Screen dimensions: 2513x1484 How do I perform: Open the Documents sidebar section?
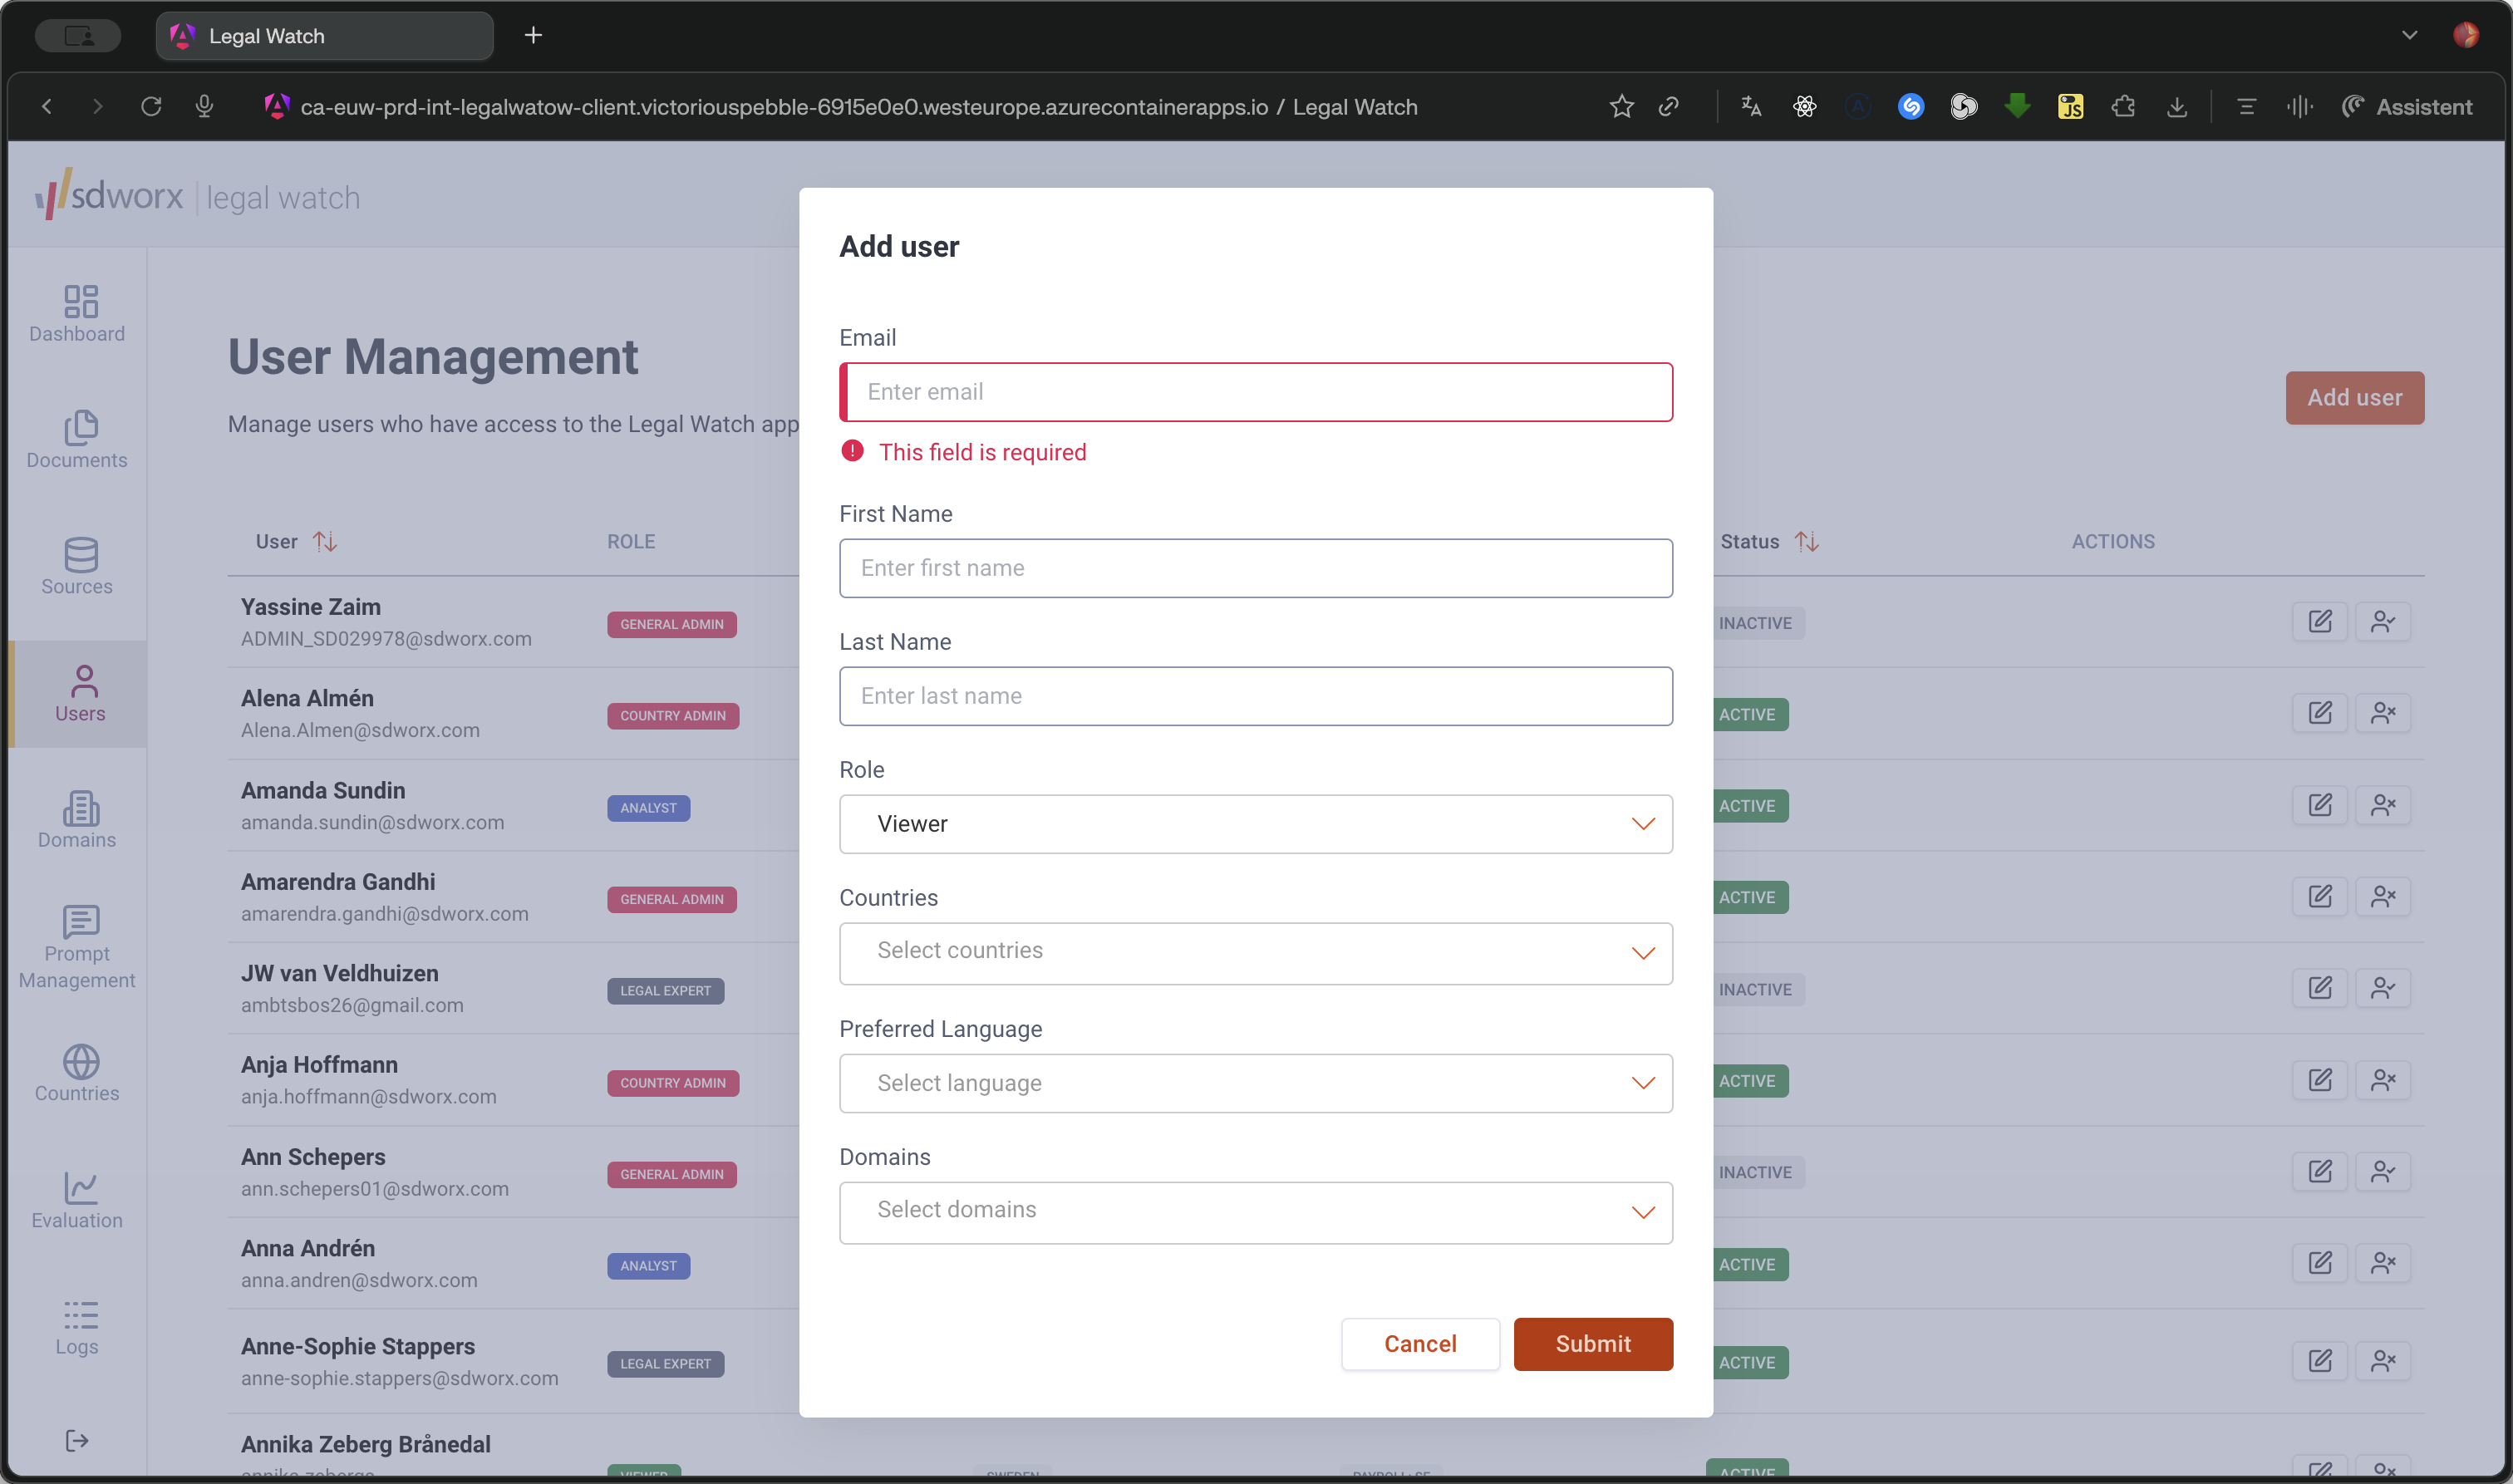77,440
